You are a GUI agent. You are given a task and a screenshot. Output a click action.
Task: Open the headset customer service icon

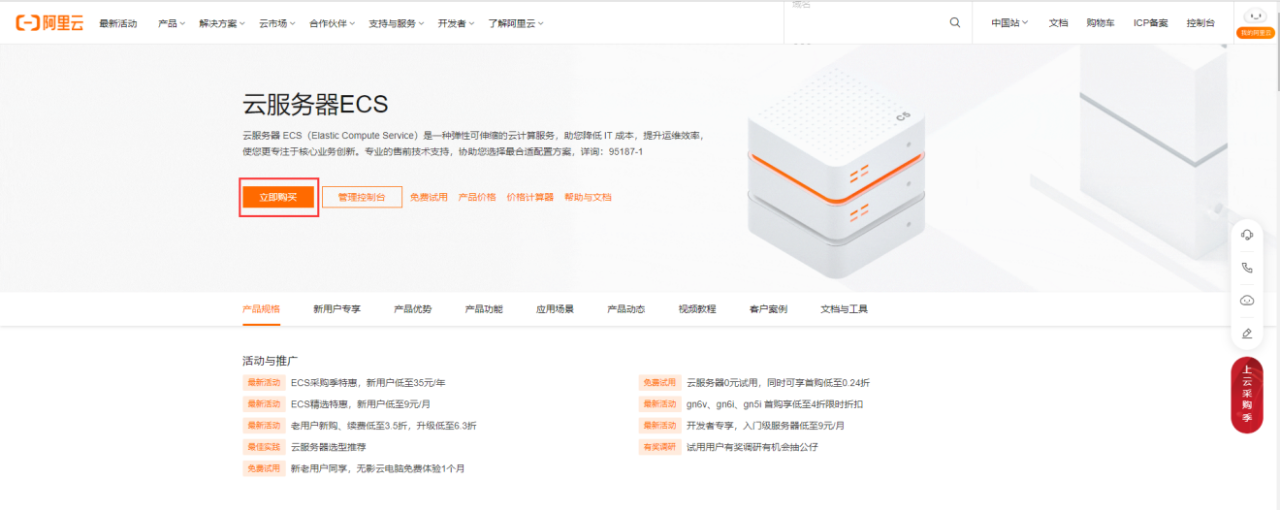[1247, 235]
